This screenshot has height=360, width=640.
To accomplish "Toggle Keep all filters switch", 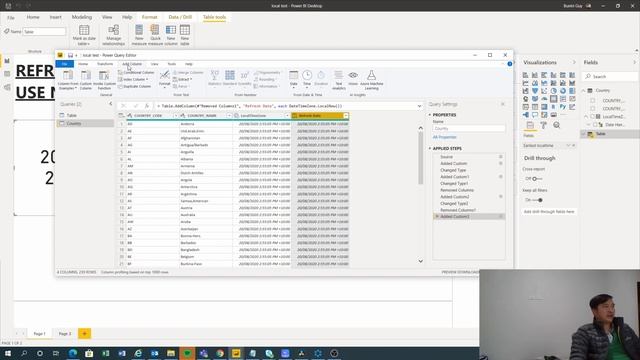I will click(x=538, y=200).
